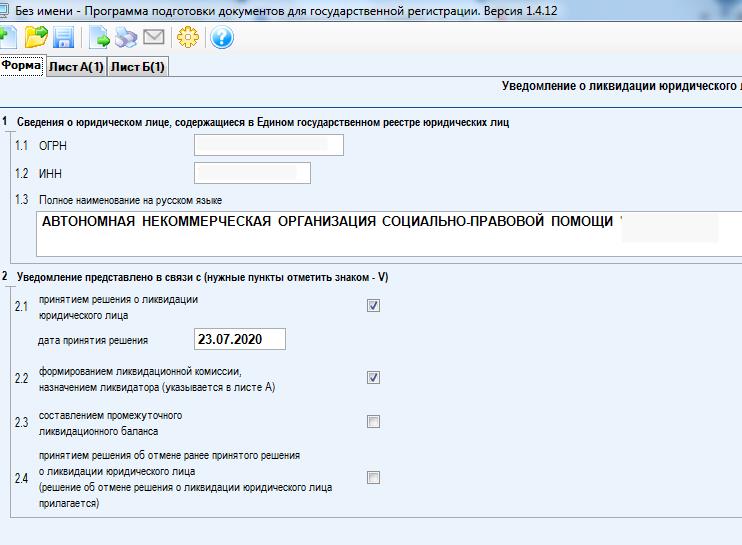Click the decision date field showing 23.07.2020

click(x=239, y=340)
